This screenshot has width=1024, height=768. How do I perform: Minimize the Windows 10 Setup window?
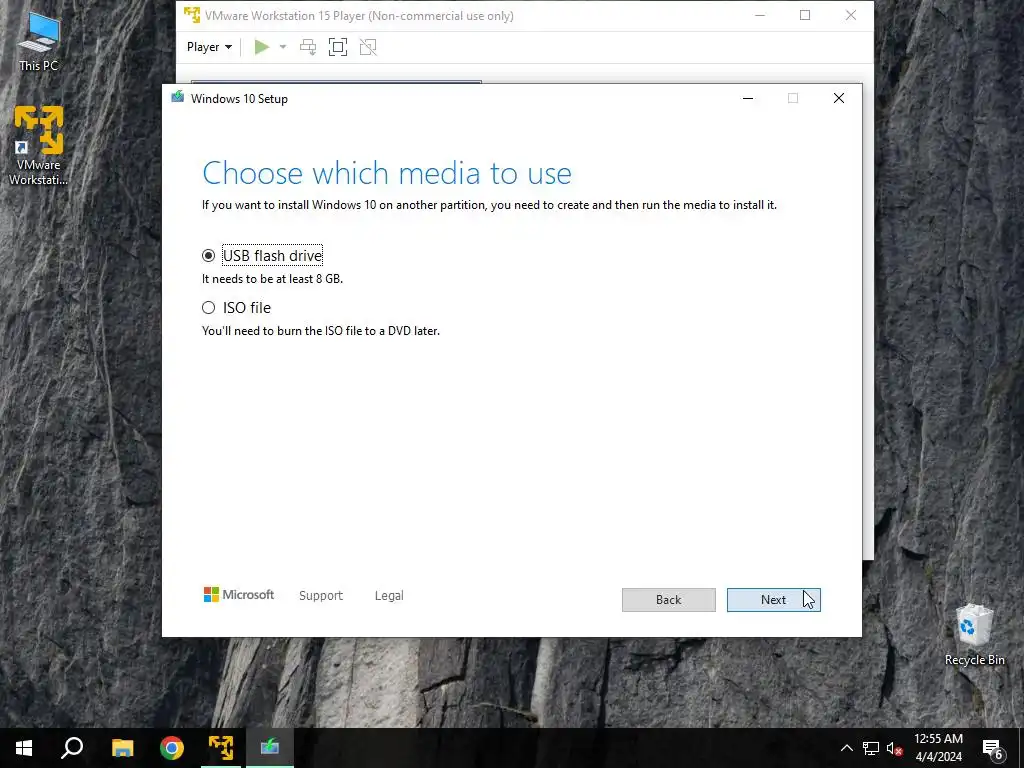[x=748, y=98]
